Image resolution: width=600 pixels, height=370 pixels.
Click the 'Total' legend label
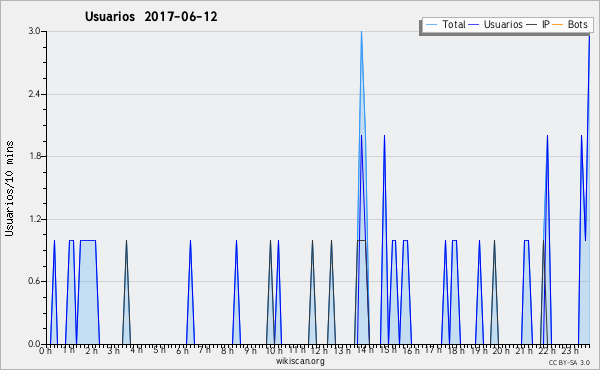click(x=454, y=24)
